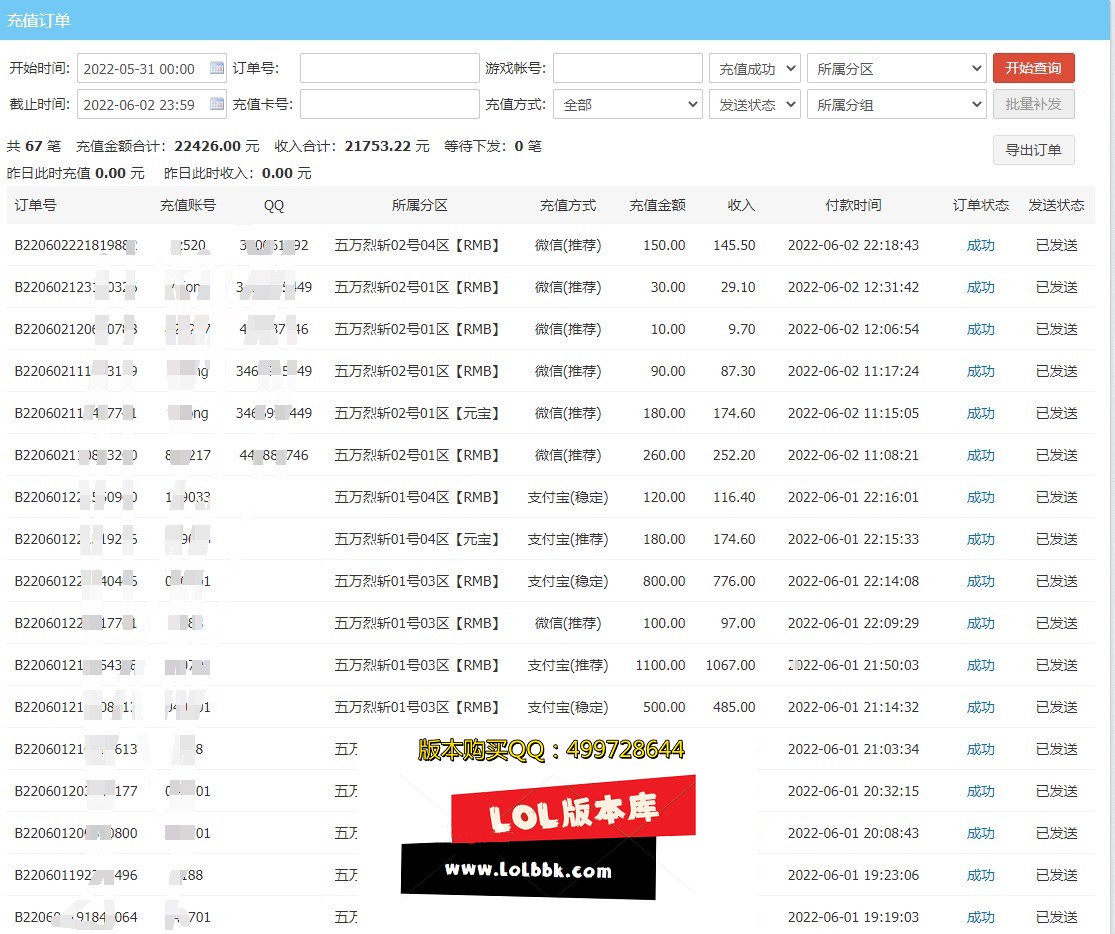1115x934 pixels.
Task: Select payment time 2022-06-01 21:14:32
Action: [x=853, y=707]
